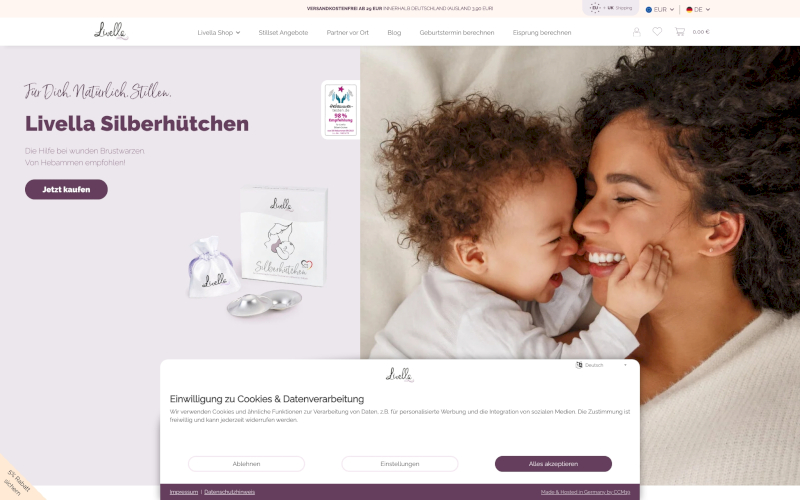Open the Deutsch language selector in cookie dialog
This screenshot has height=500, width=800.
click(x=602, y=365)
